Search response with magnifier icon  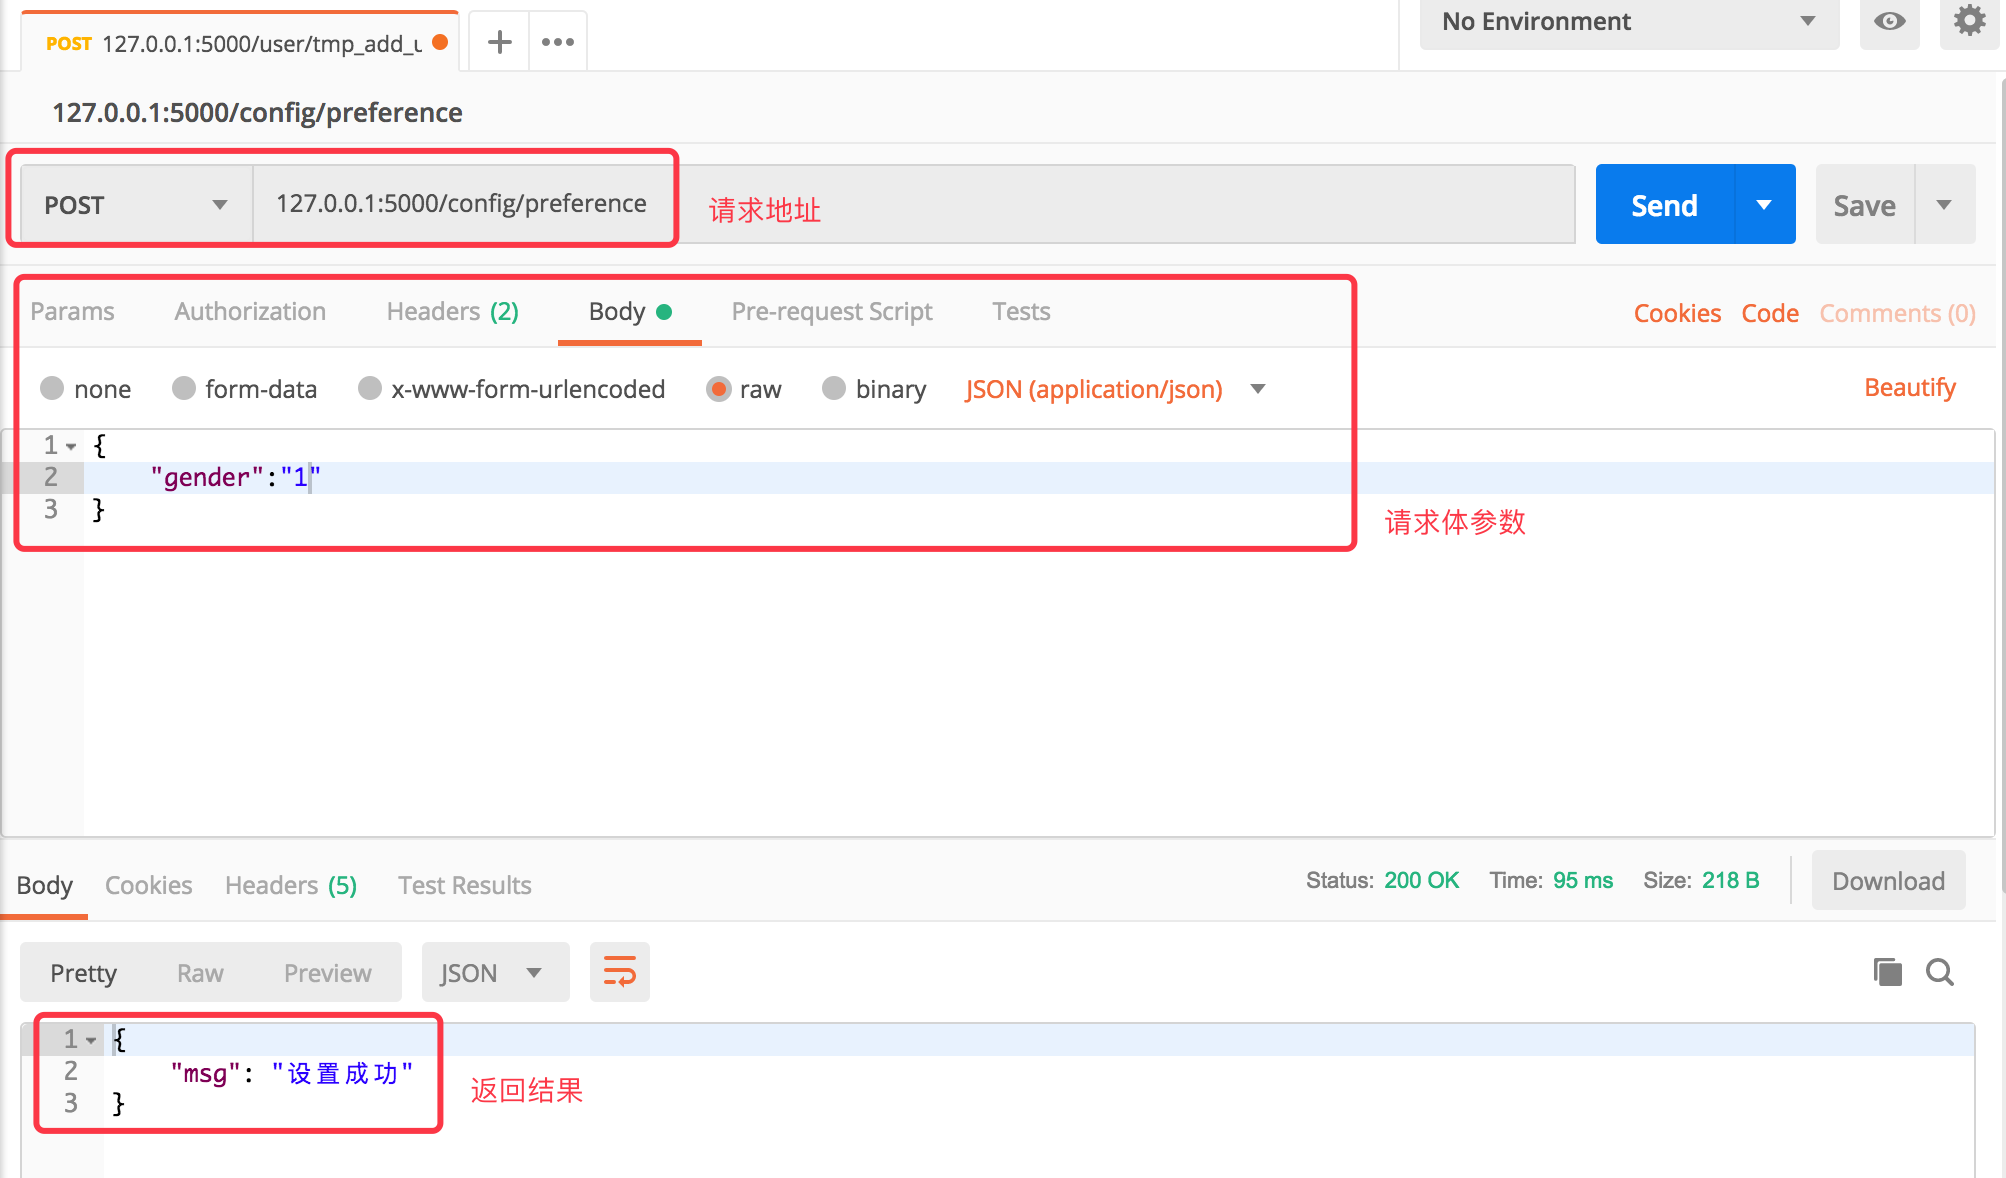1940,972
